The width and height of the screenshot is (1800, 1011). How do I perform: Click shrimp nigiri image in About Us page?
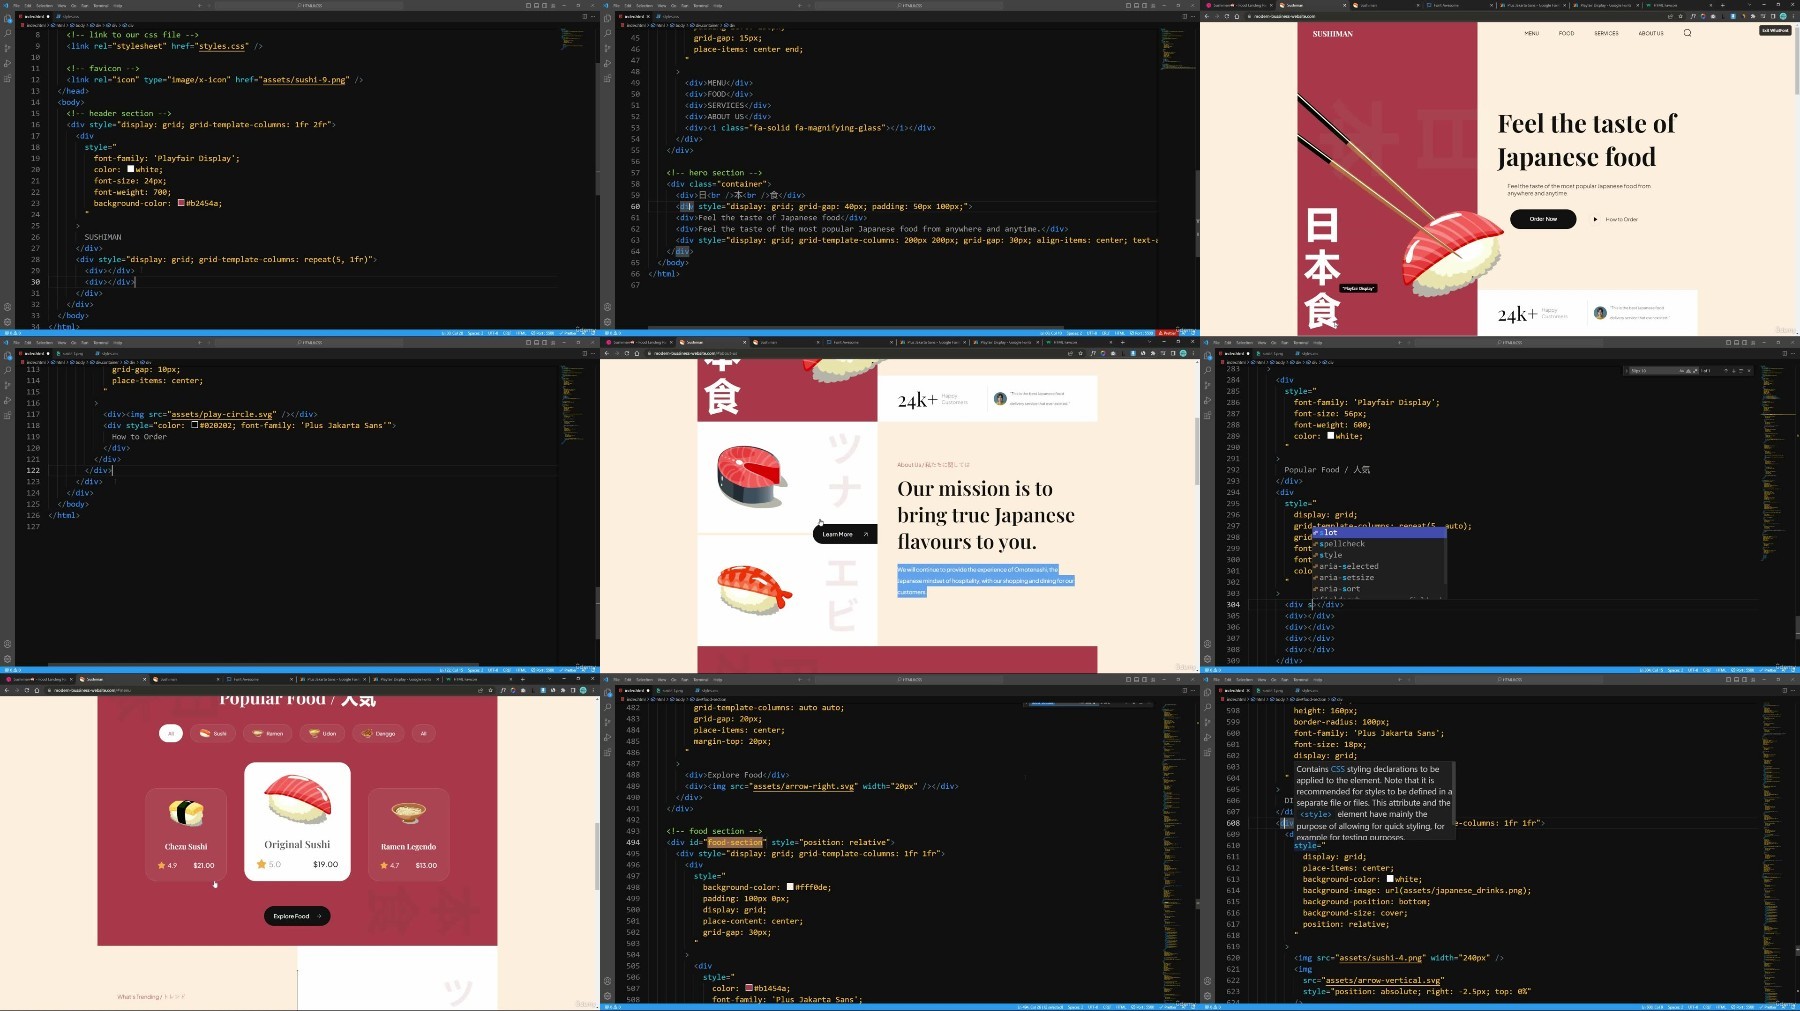pyautogui.click(x=753, y=588)
